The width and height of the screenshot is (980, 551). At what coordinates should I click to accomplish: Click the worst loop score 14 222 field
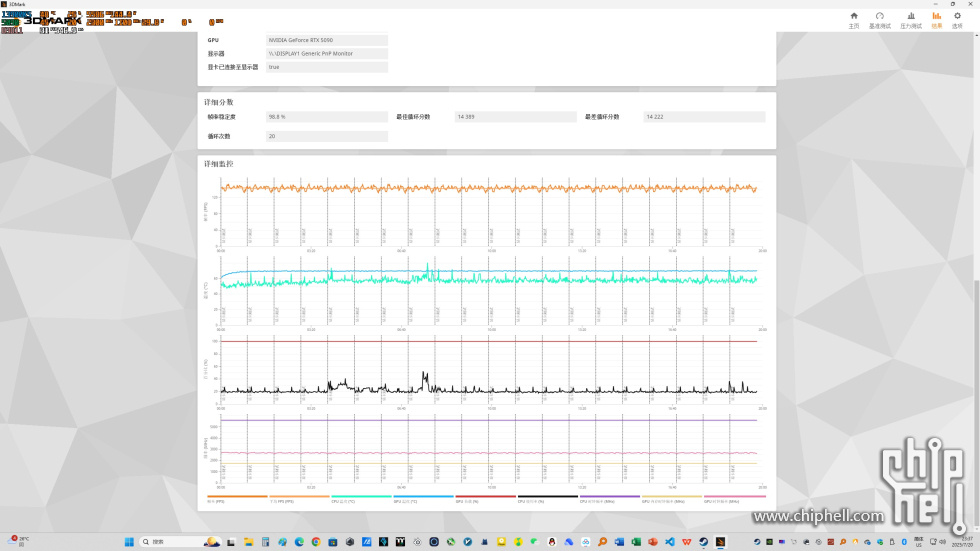(704, 117)
